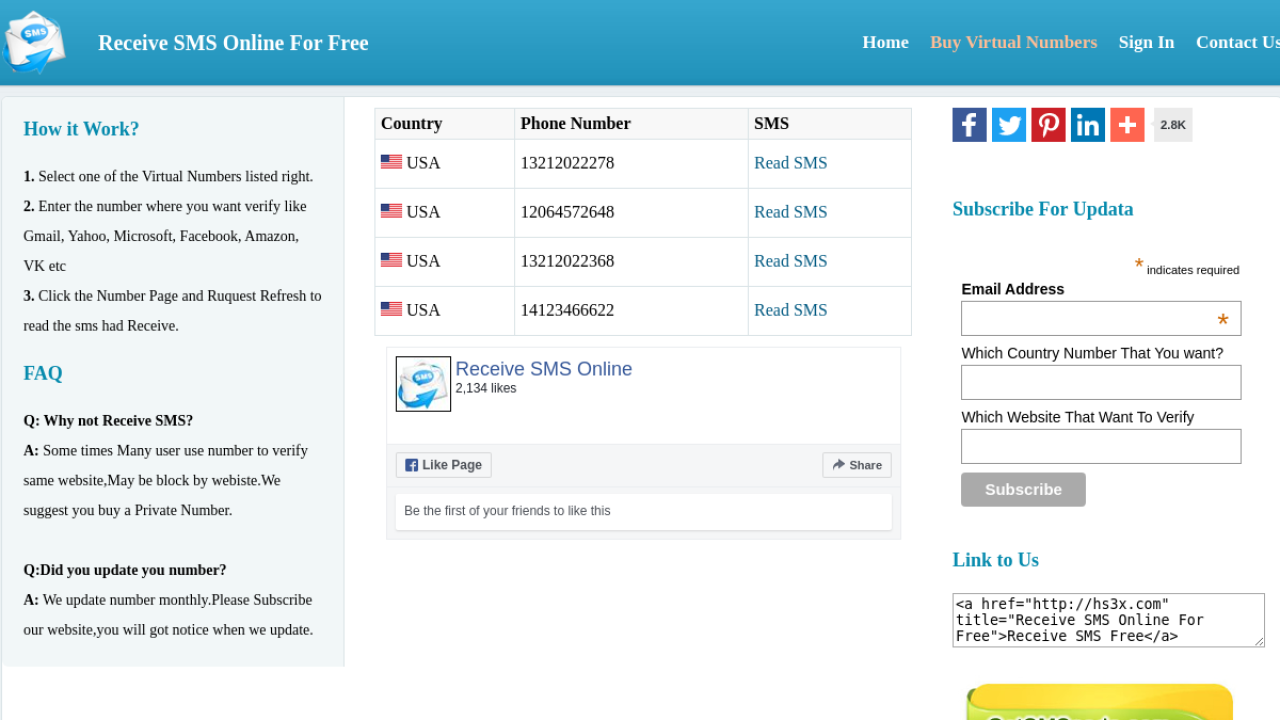Click the Facebook Share button
The height and width of the screenshot is (720, 1280).
[856, 465]
